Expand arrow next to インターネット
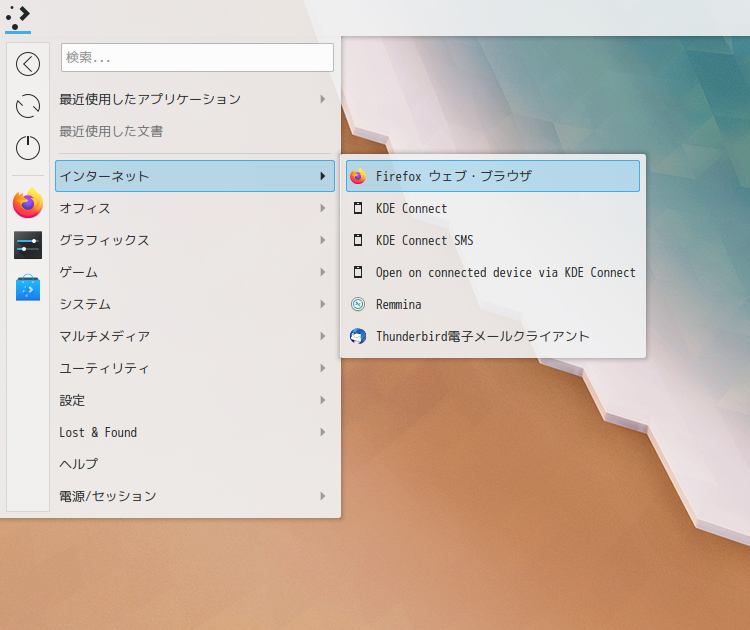The height and width of the screenshot is (630, 750). [x=323, y=176]
